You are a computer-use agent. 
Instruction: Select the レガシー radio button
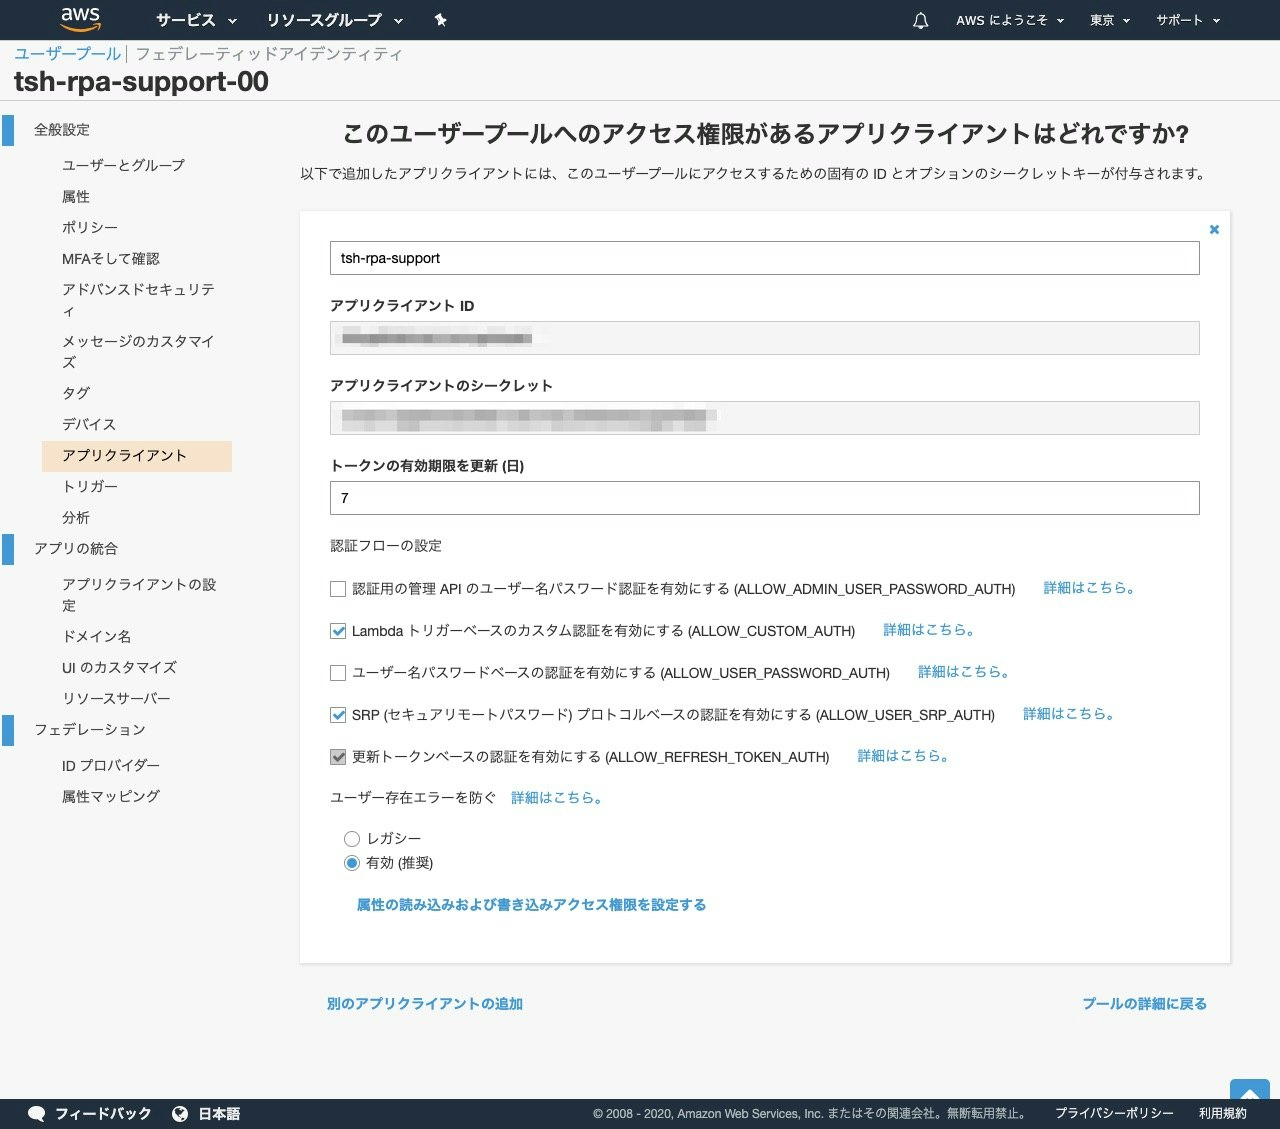point(351,839)
